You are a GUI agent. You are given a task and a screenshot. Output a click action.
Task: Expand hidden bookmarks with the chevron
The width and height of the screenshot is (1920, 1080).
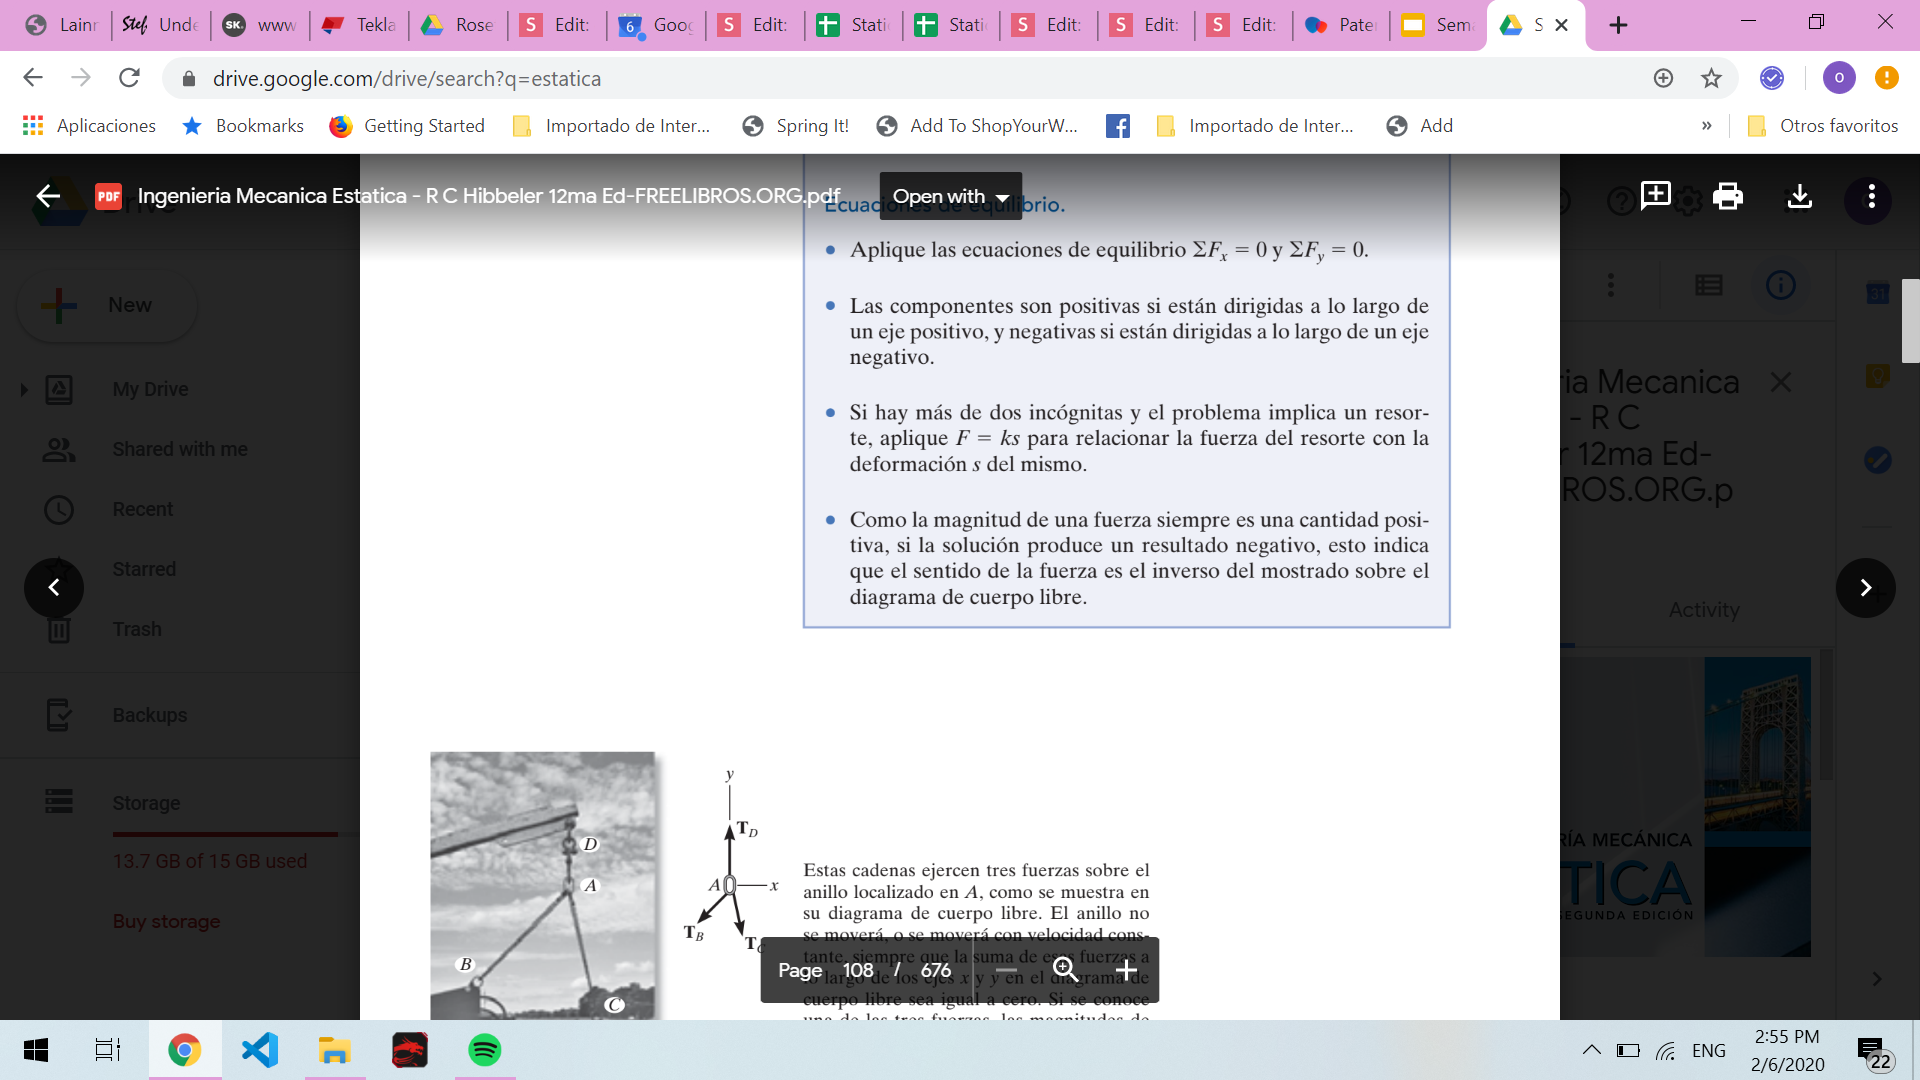1706,126
